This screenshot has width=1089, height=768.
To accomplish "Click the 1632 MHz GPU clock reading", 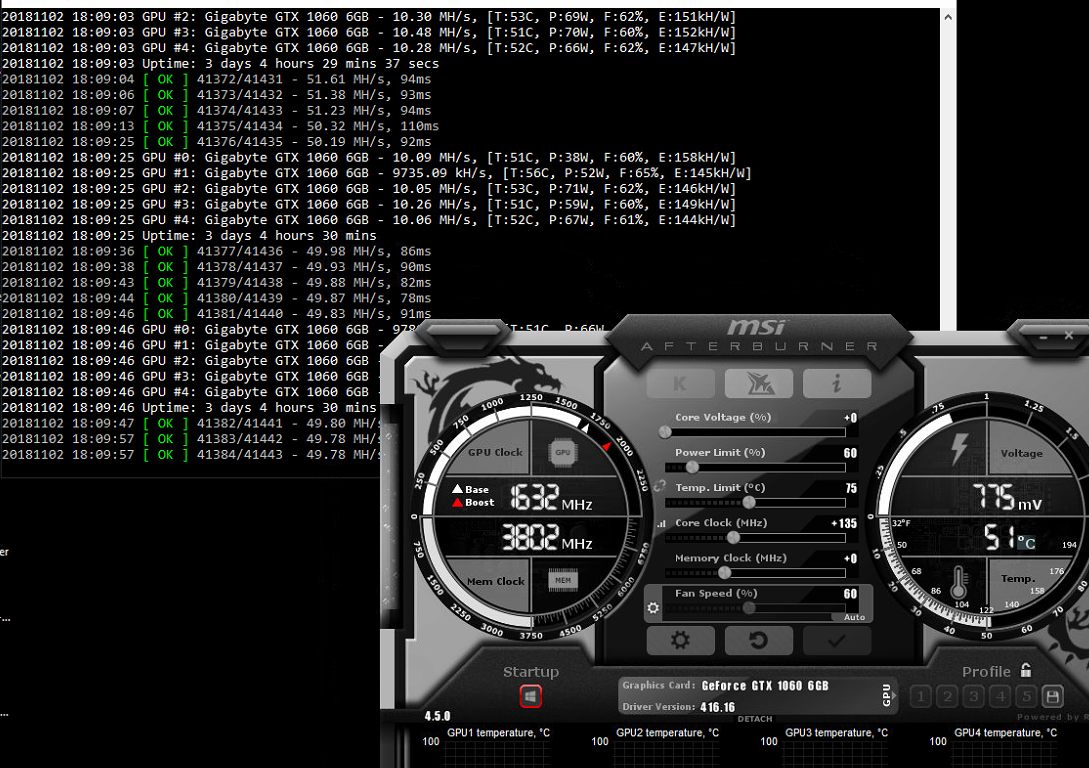I will 551,498.
